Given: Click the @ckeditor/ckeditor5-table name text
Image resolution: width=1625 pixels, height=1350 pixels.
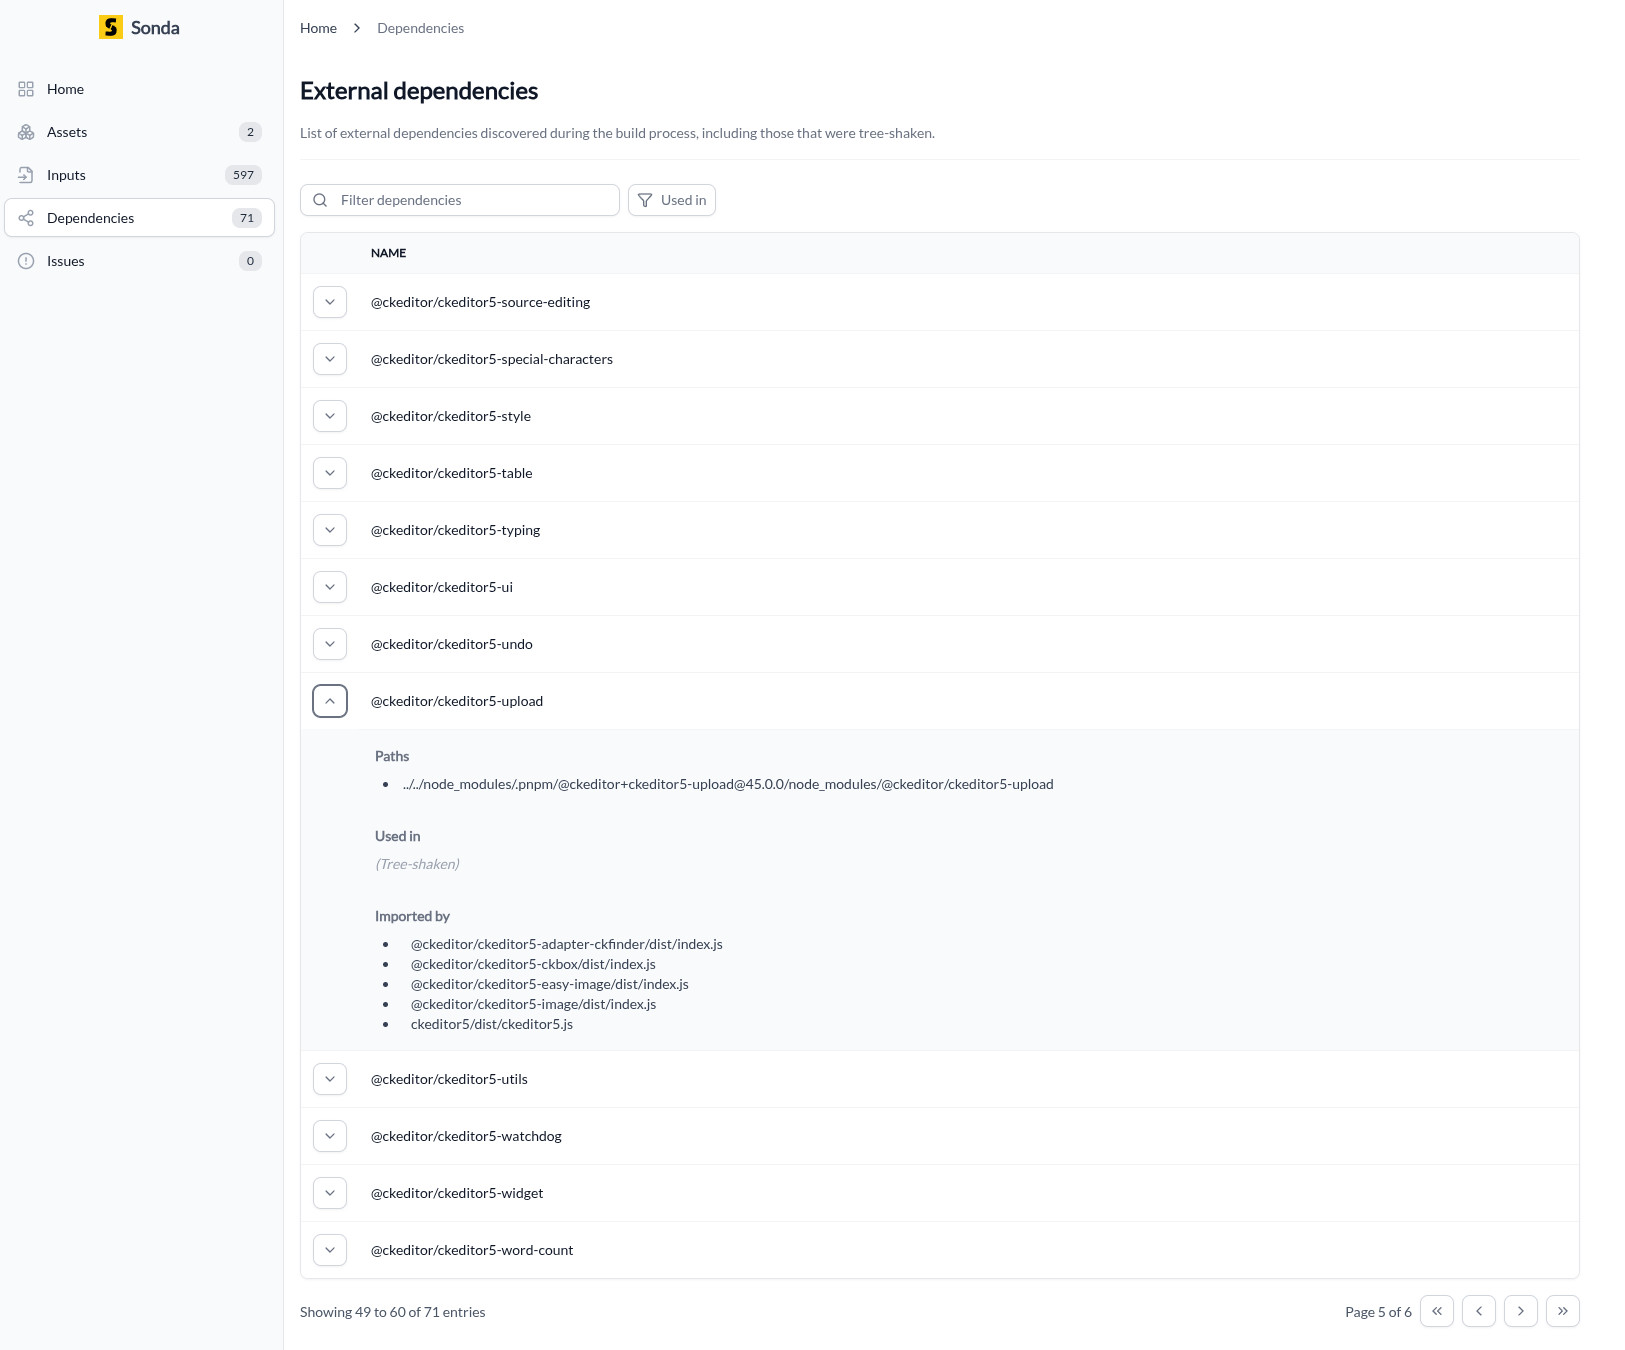Looking at the screenshot, I should point(452,473).
